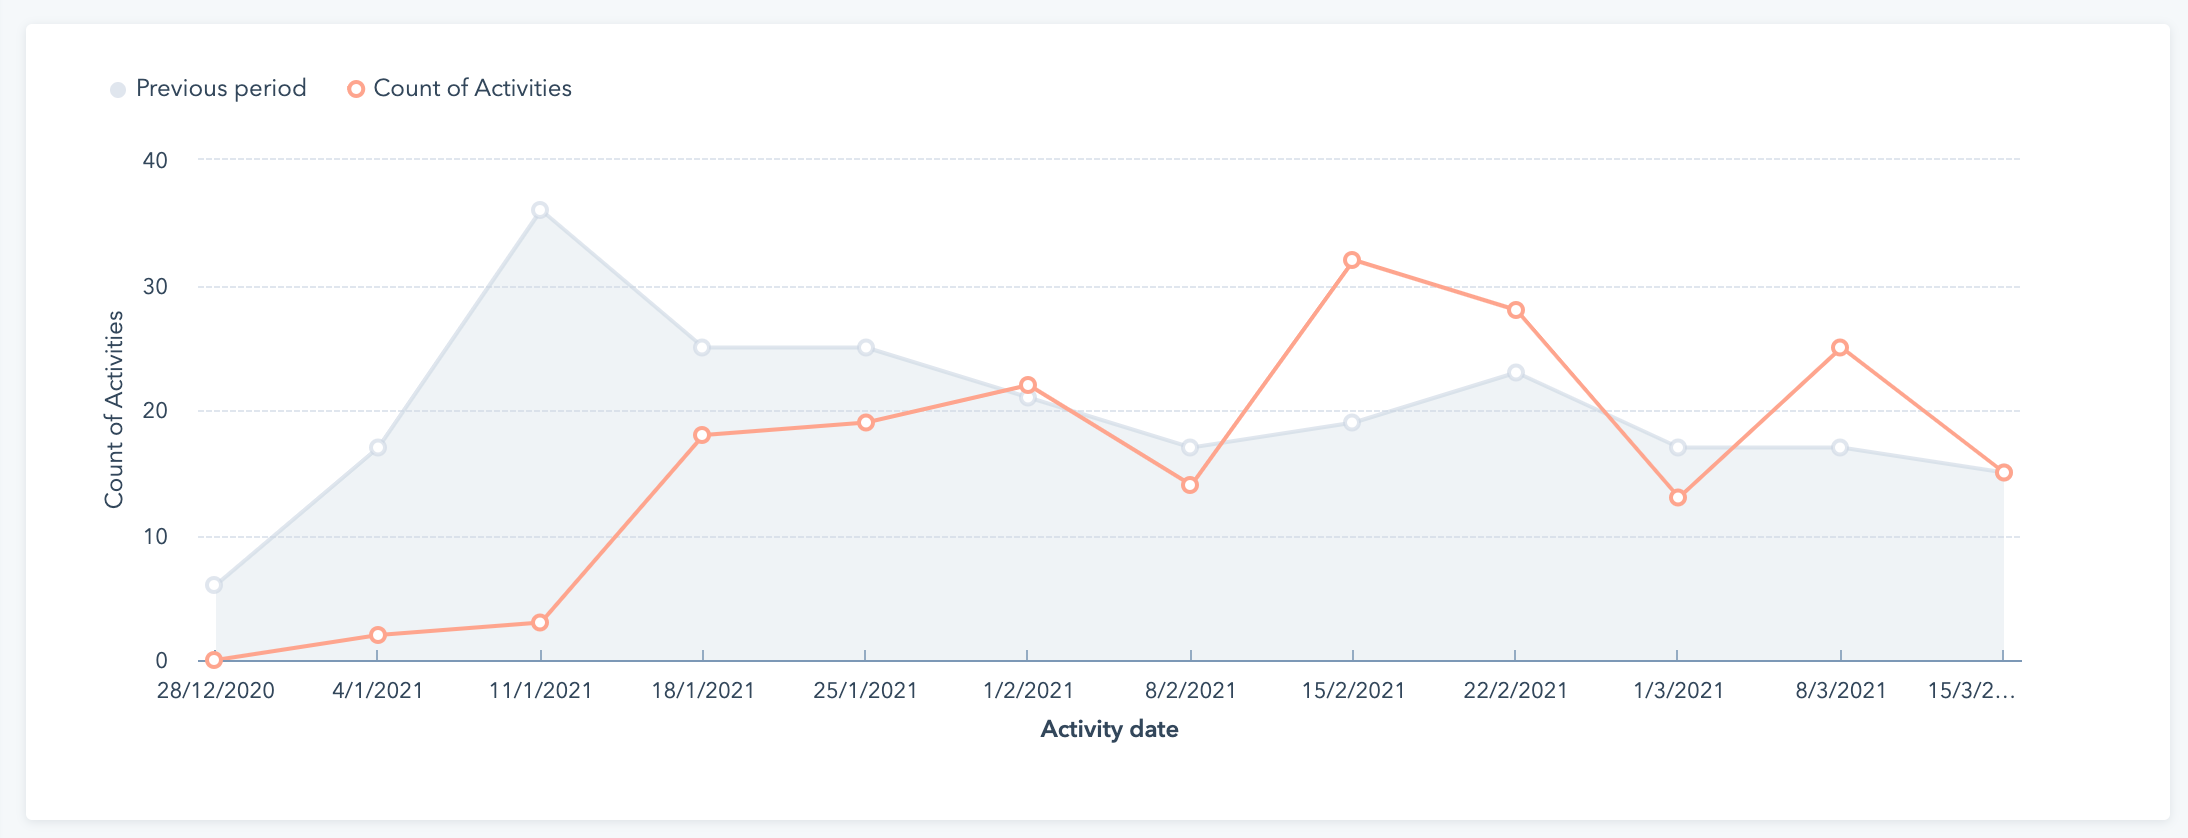Click the orange data point at 25/1/2021

866,422
